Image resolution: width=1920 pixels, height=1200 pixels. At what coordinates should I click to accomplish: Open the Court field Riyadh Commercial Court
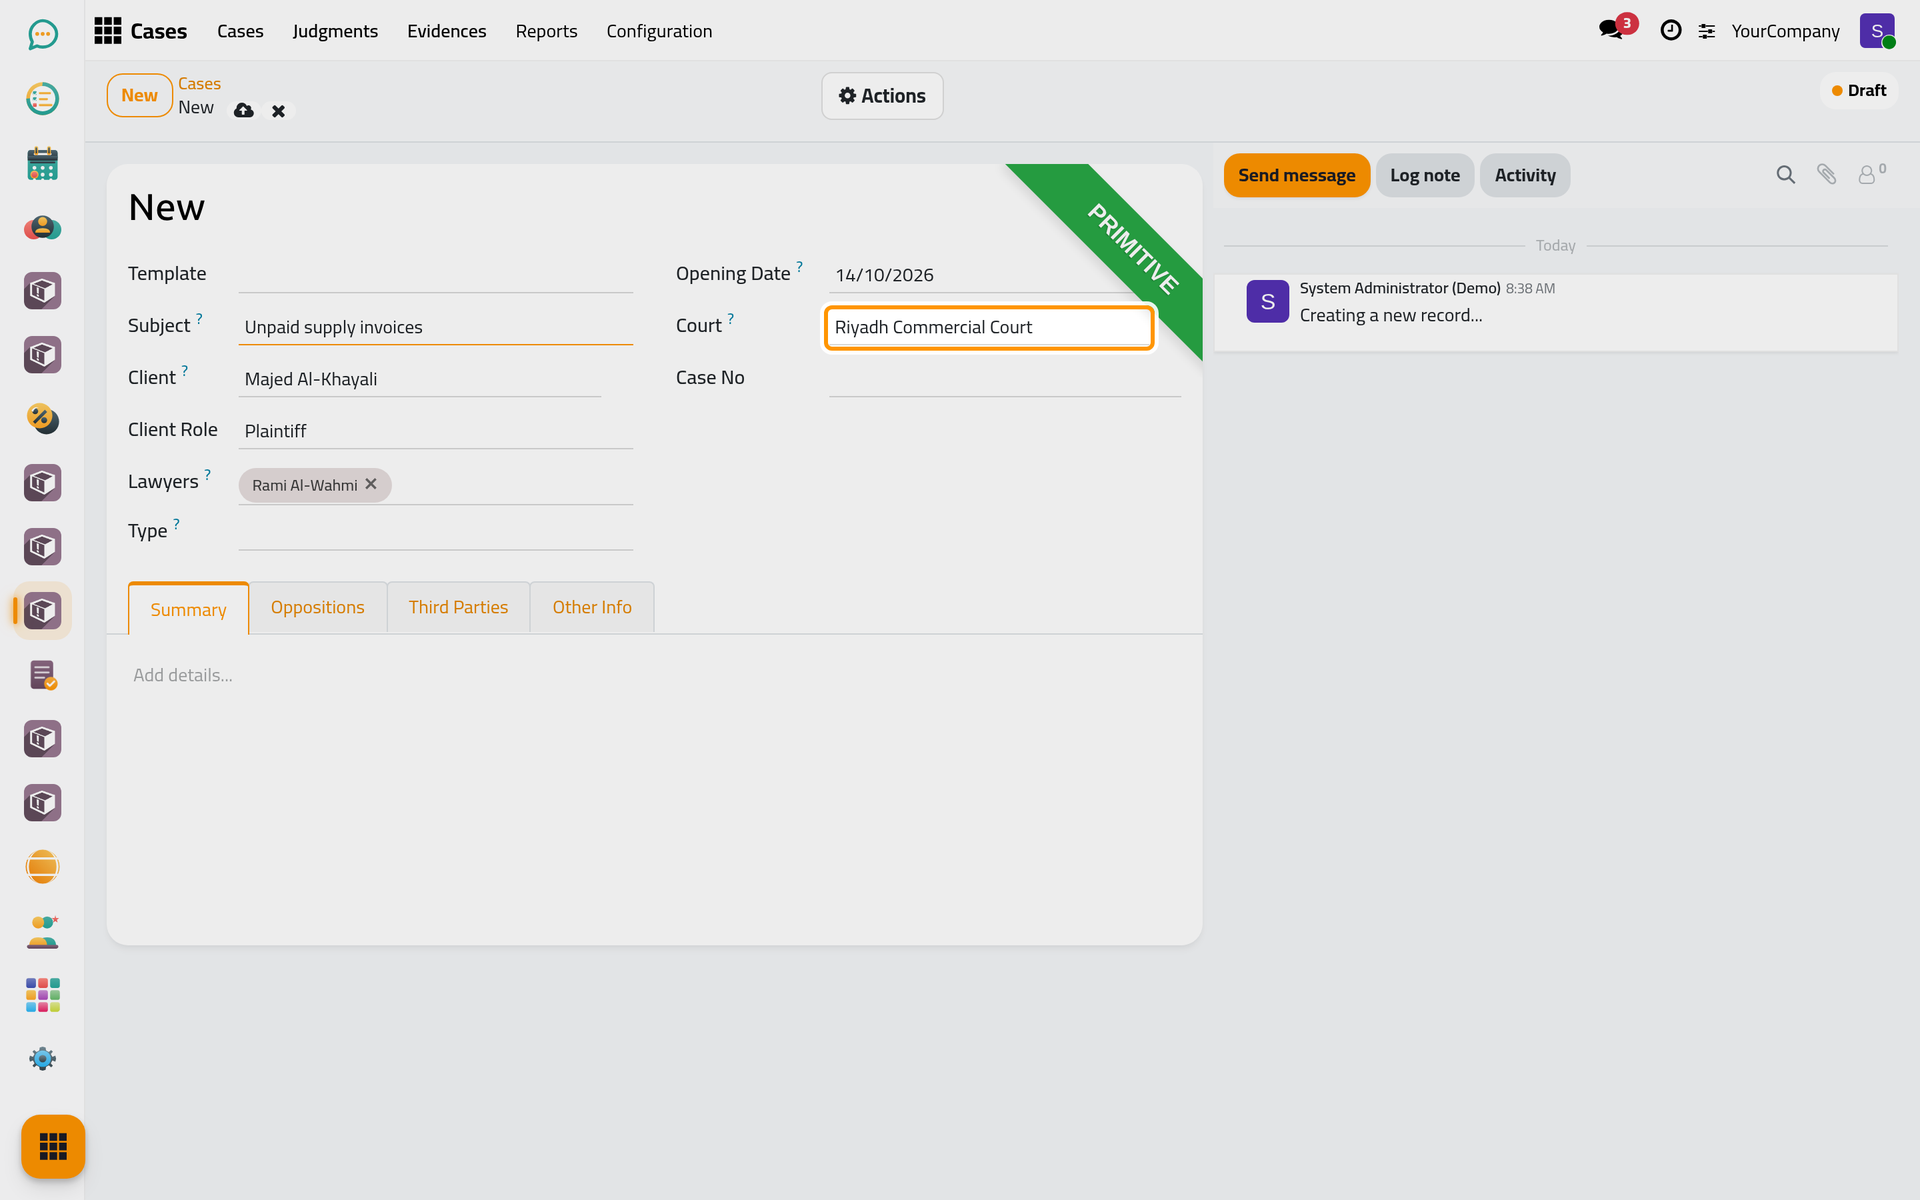pyautogui.click(x=989, y=327)
